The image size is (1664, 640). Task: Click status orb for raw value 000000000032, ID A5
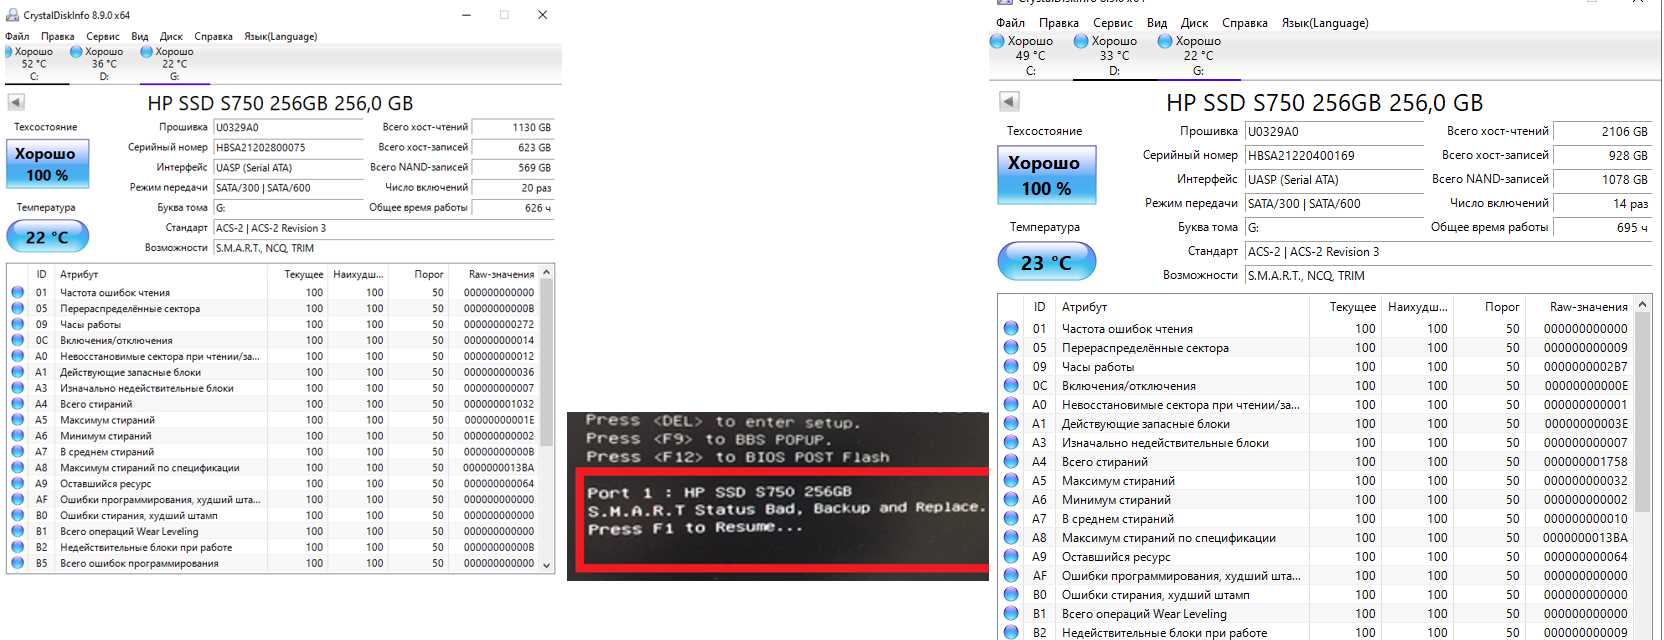point(1011,480)
